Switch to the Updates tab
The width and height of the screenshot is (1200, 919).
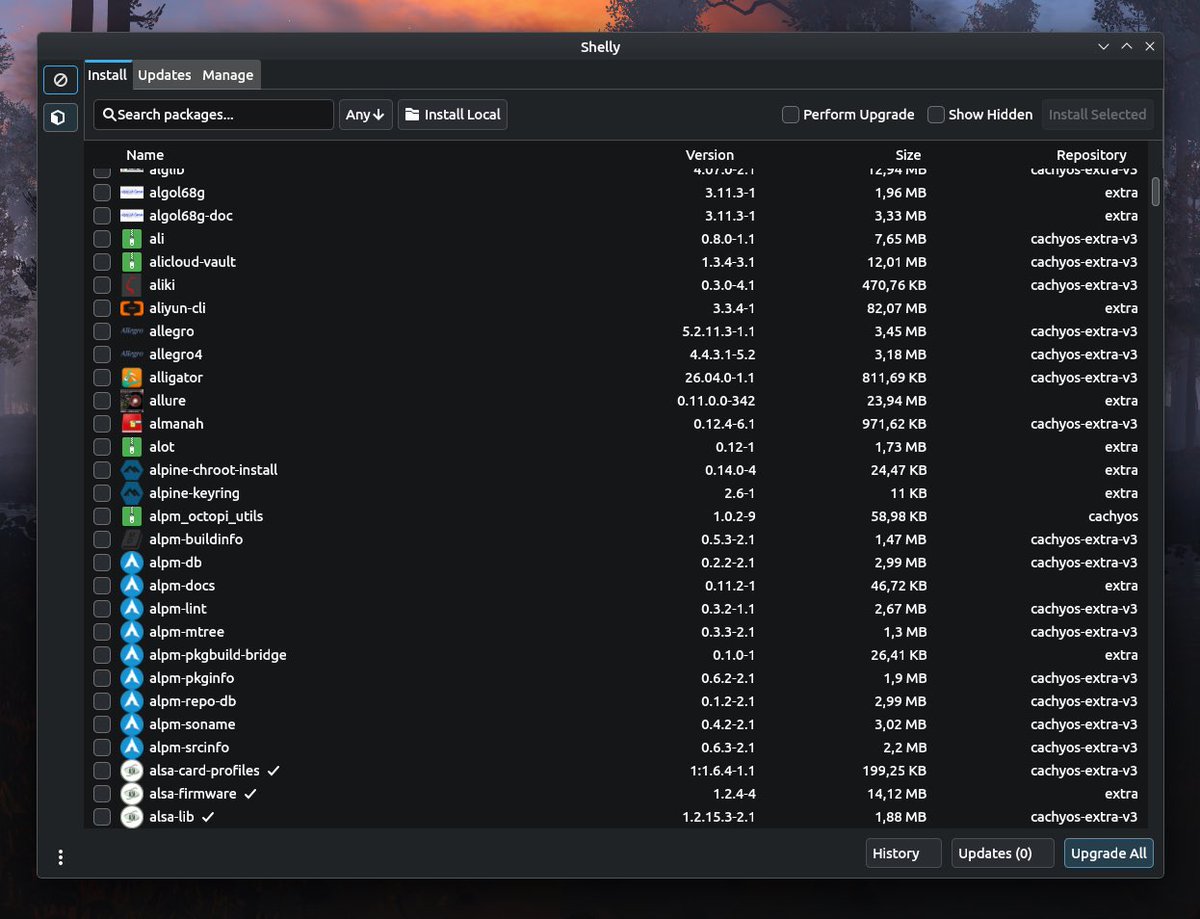pyautogui.click(x=164, y=75)
